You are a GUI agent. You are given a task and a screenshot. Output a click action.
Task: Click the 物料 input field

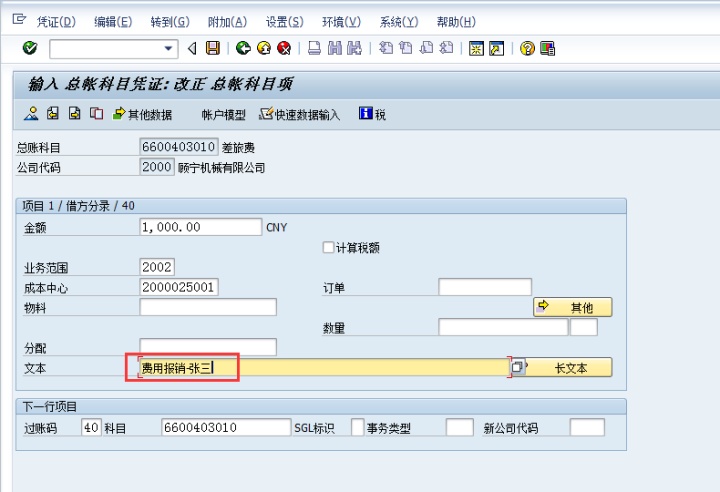click(208, 307)
